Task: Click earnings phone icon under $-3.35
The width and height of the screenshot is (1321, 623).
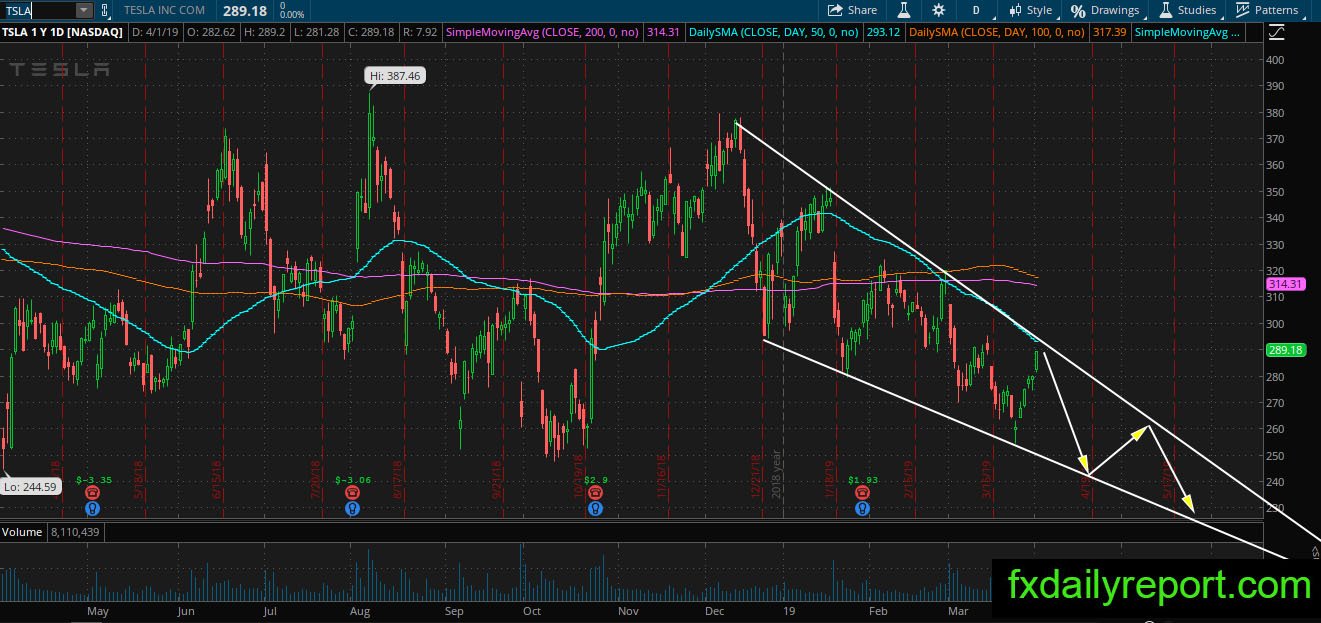Action: tap(92, 493)
